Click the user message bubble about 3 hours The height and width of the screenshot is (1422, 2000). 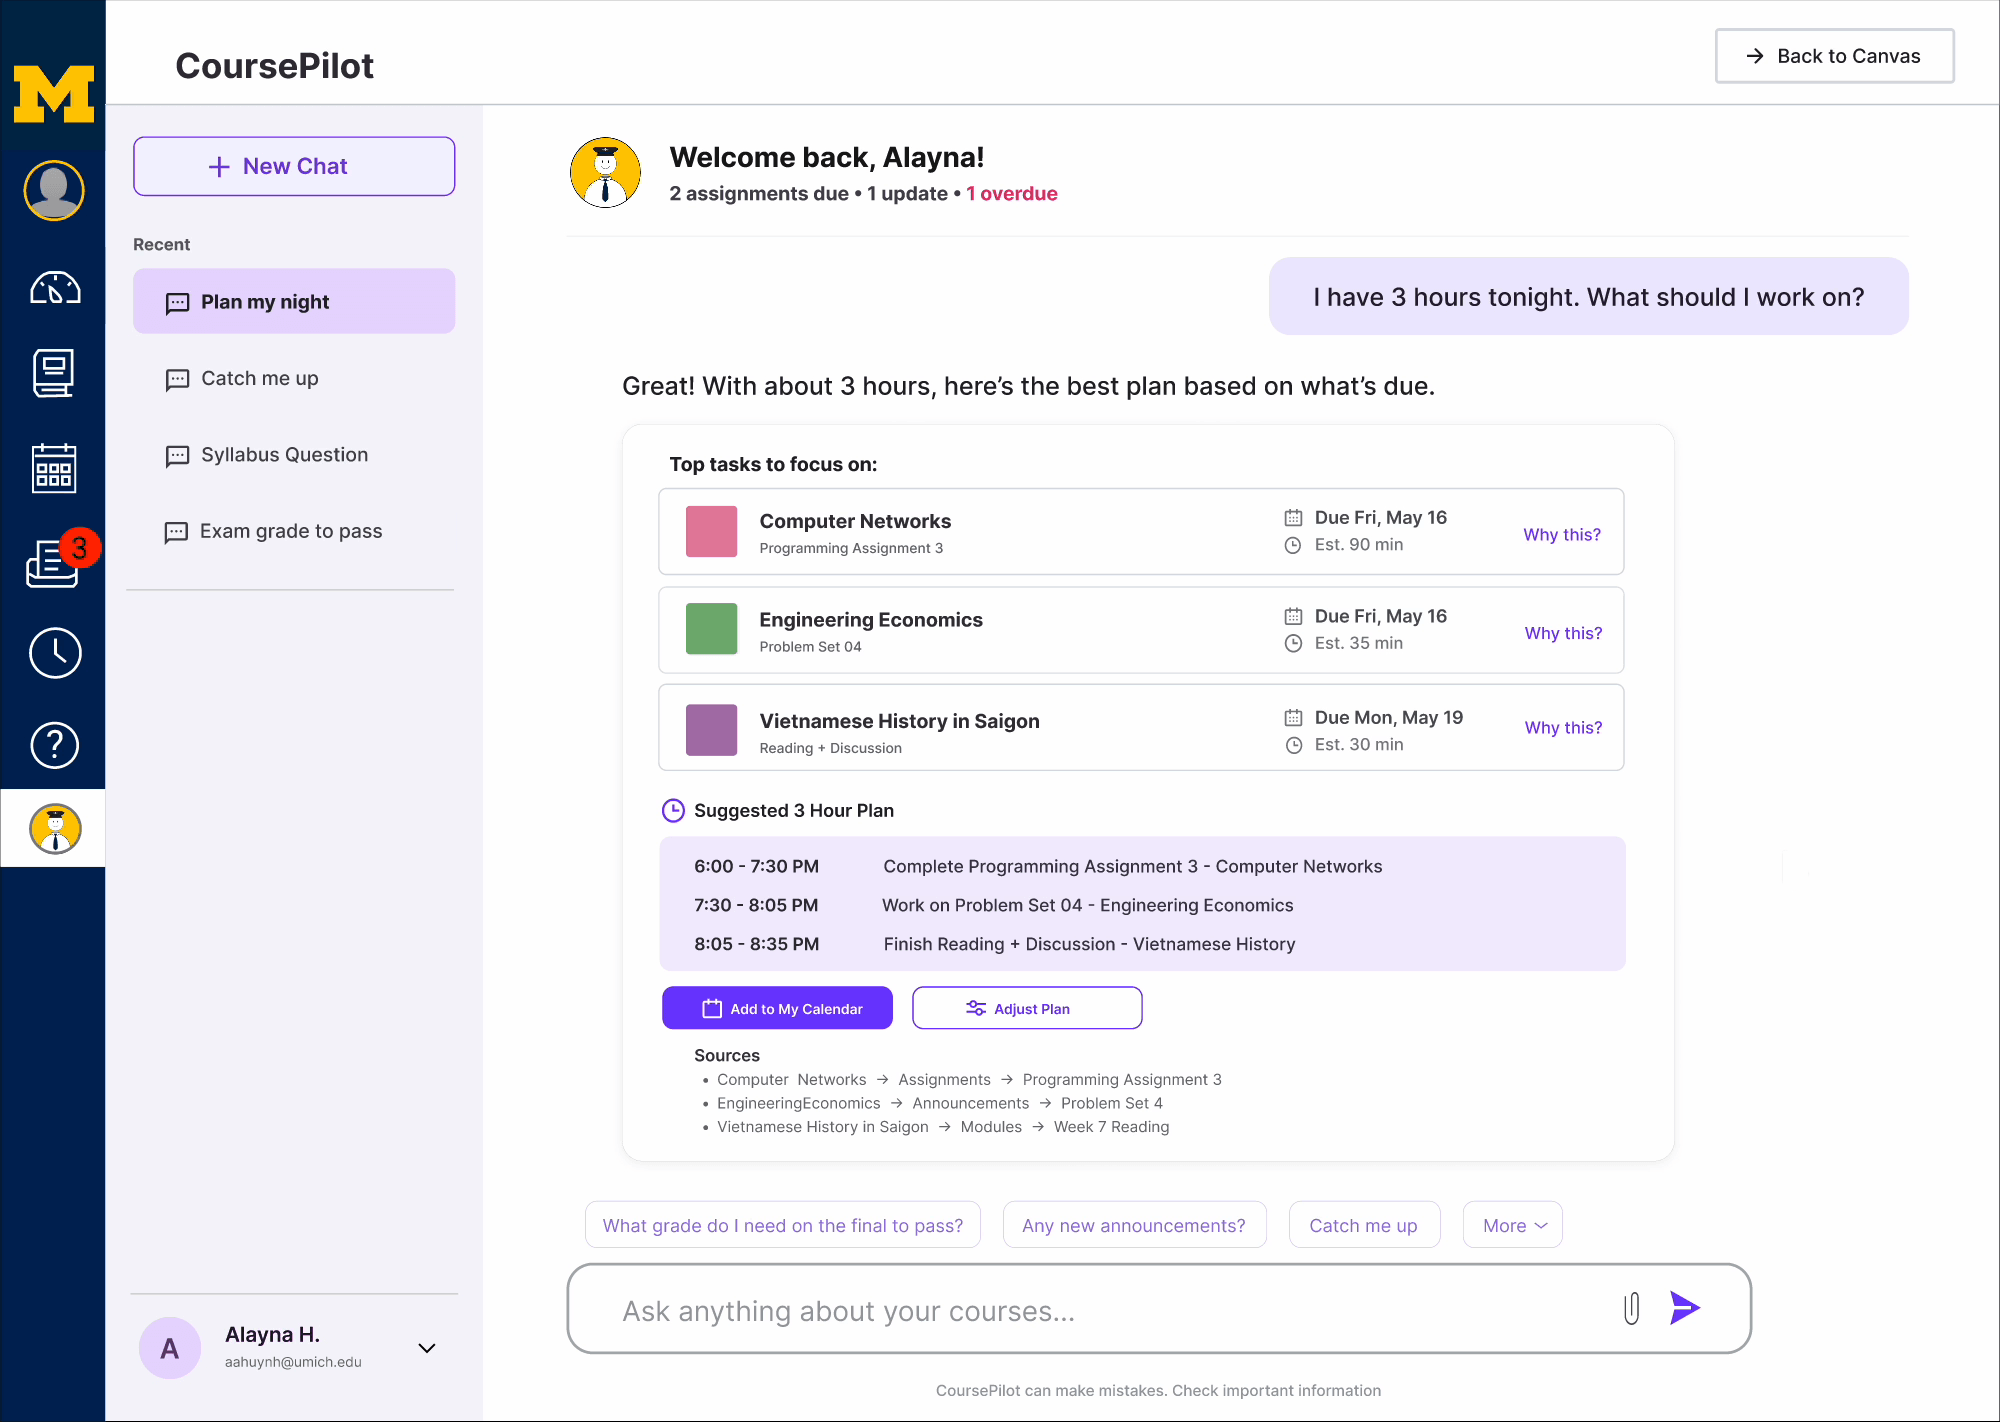(x=1588, y=297)
